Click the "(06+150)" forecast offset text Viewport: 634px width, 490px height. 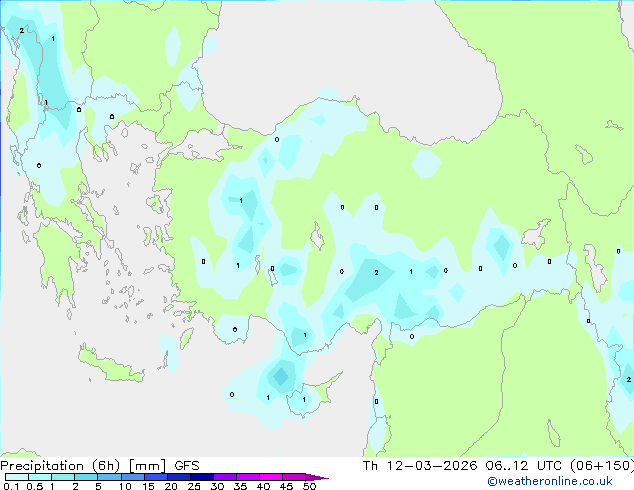[x=601, y=466]
